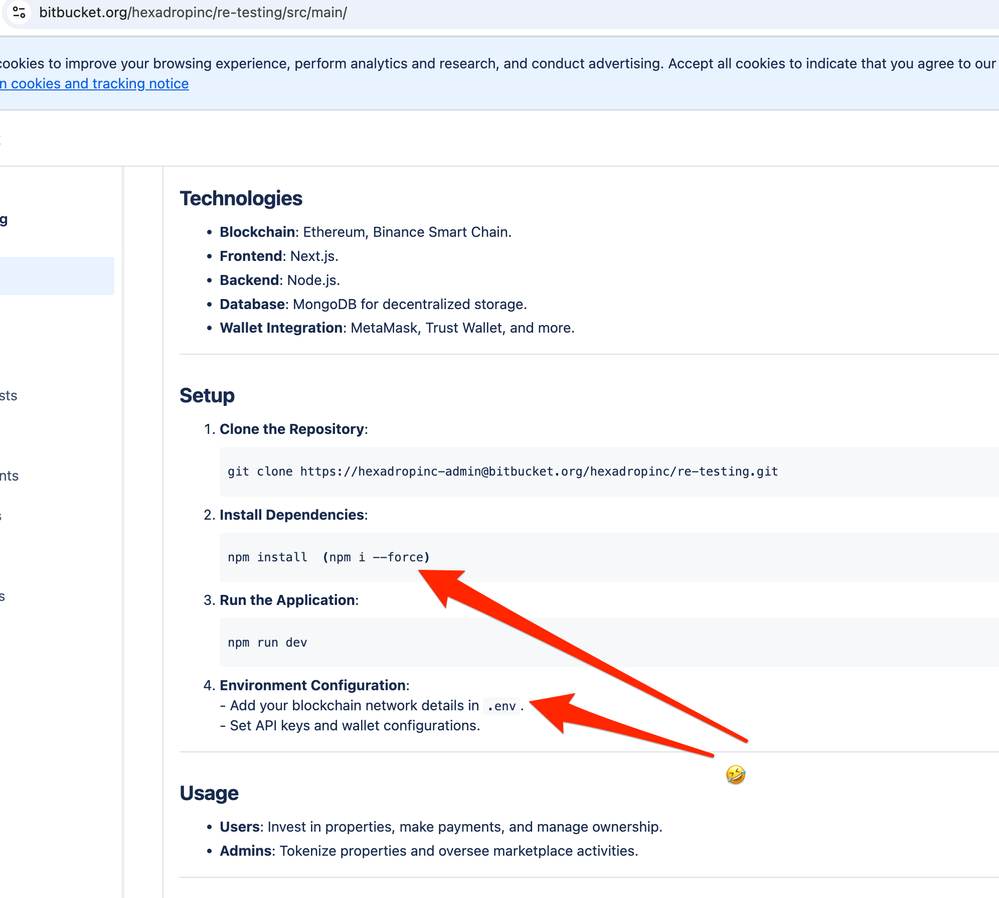Select the git clone command code block

click(x=609, y=472)
